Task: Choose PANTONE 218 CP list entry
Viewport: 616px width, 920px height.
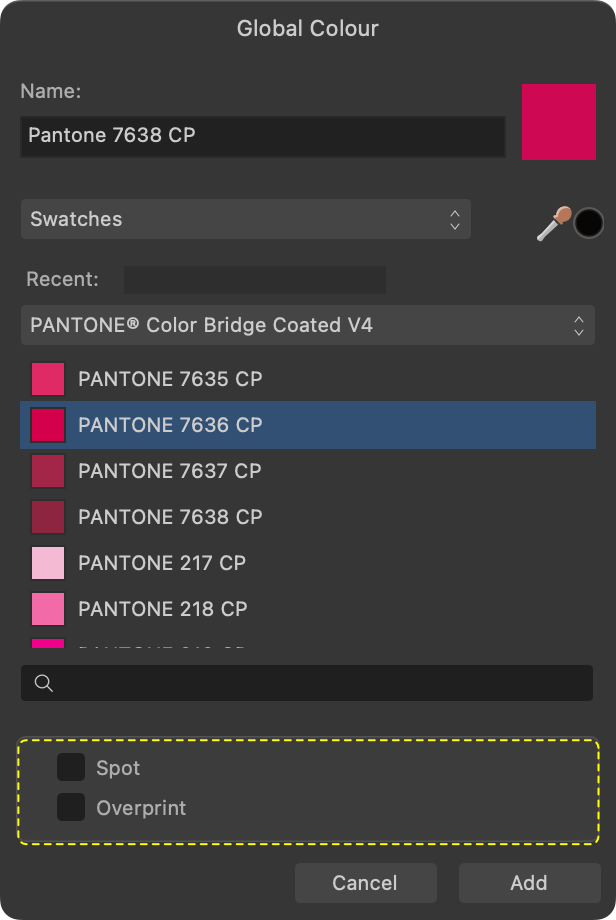Action: pos(163,609)
